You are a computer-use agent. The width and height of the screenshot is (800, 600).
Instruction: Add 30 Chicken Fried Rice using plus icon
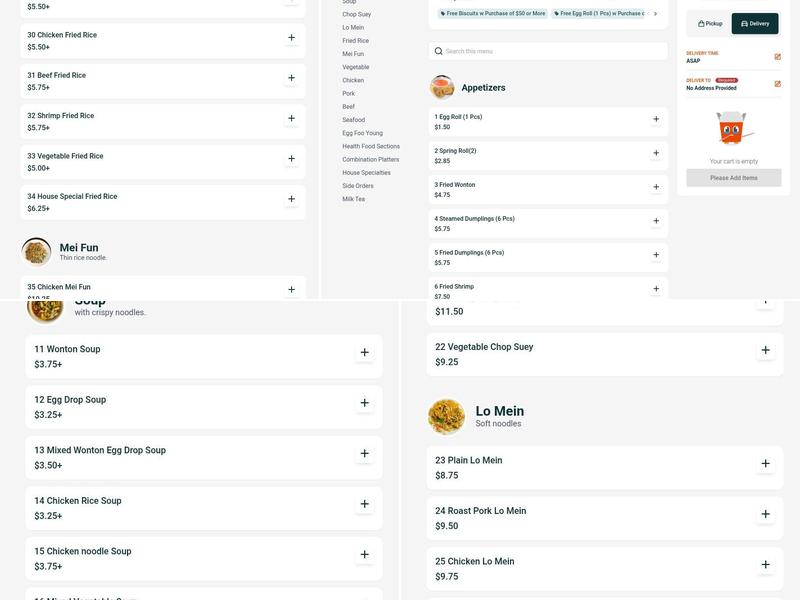coord(291,38)
